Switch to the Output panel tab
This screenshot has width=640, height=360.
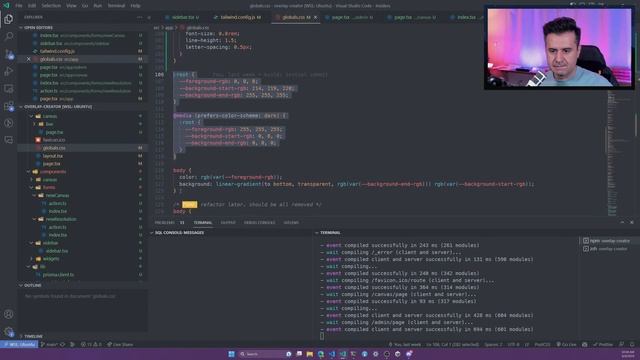(228, 222)
